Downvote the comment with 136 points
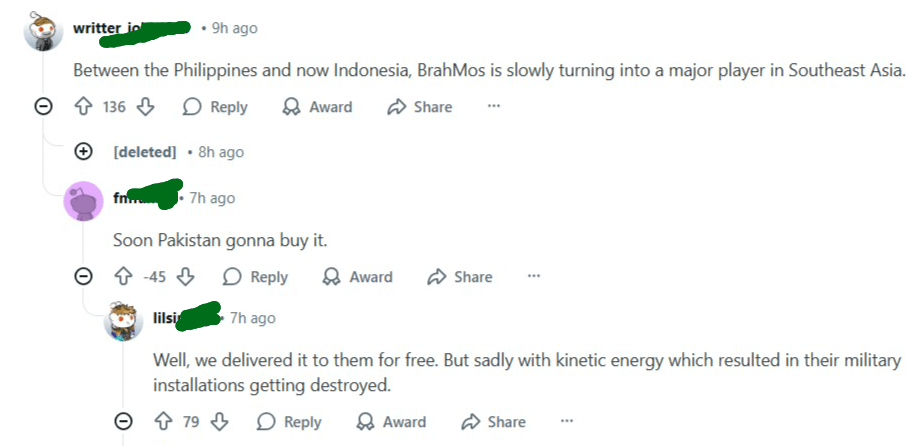The height and width of the screenshot is (446, 906). (x=146, y=107)
